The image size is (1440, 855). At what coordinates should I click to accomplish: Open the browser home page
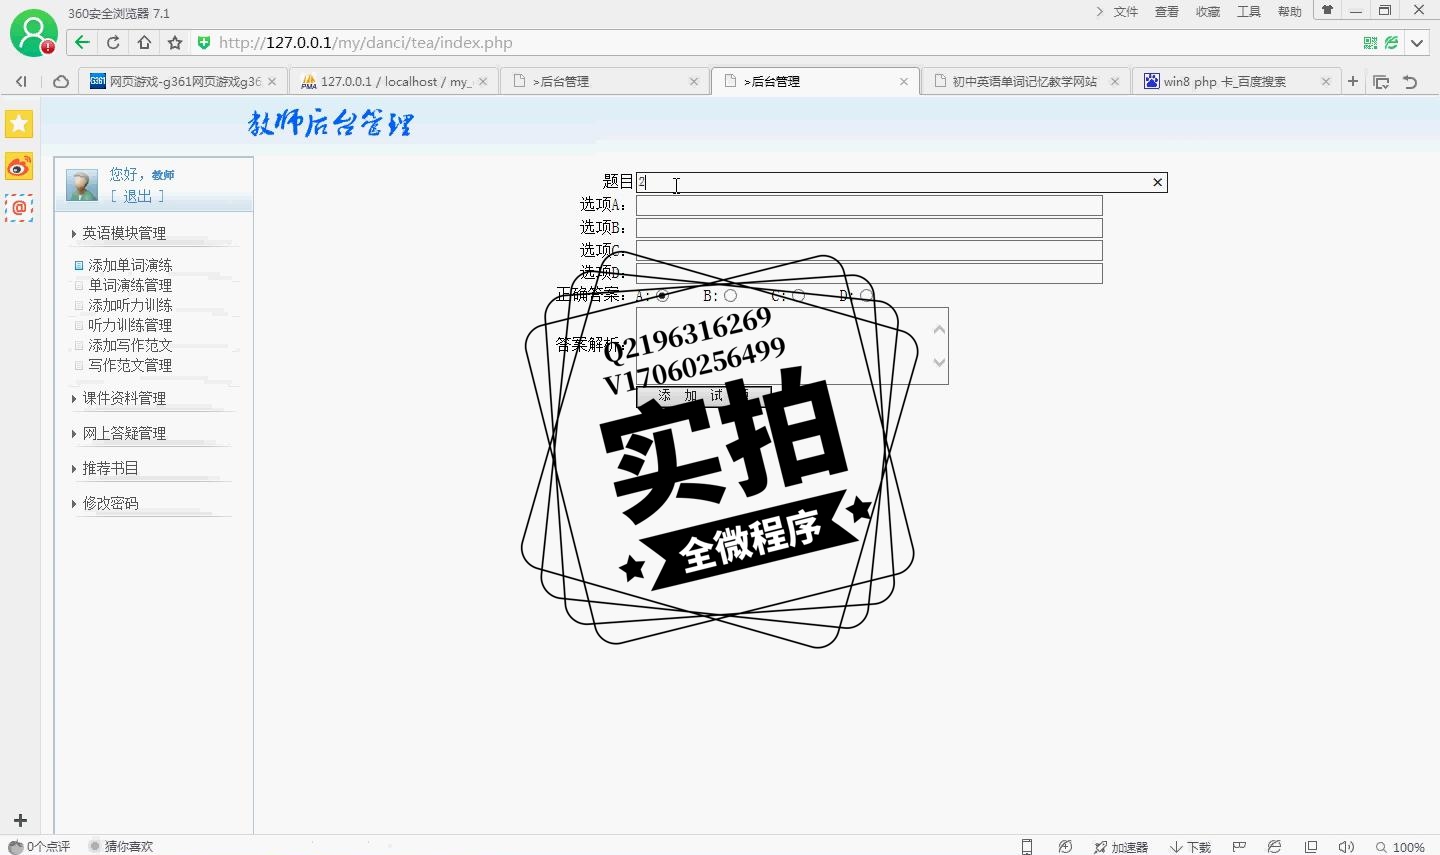(x=144, y=42)
